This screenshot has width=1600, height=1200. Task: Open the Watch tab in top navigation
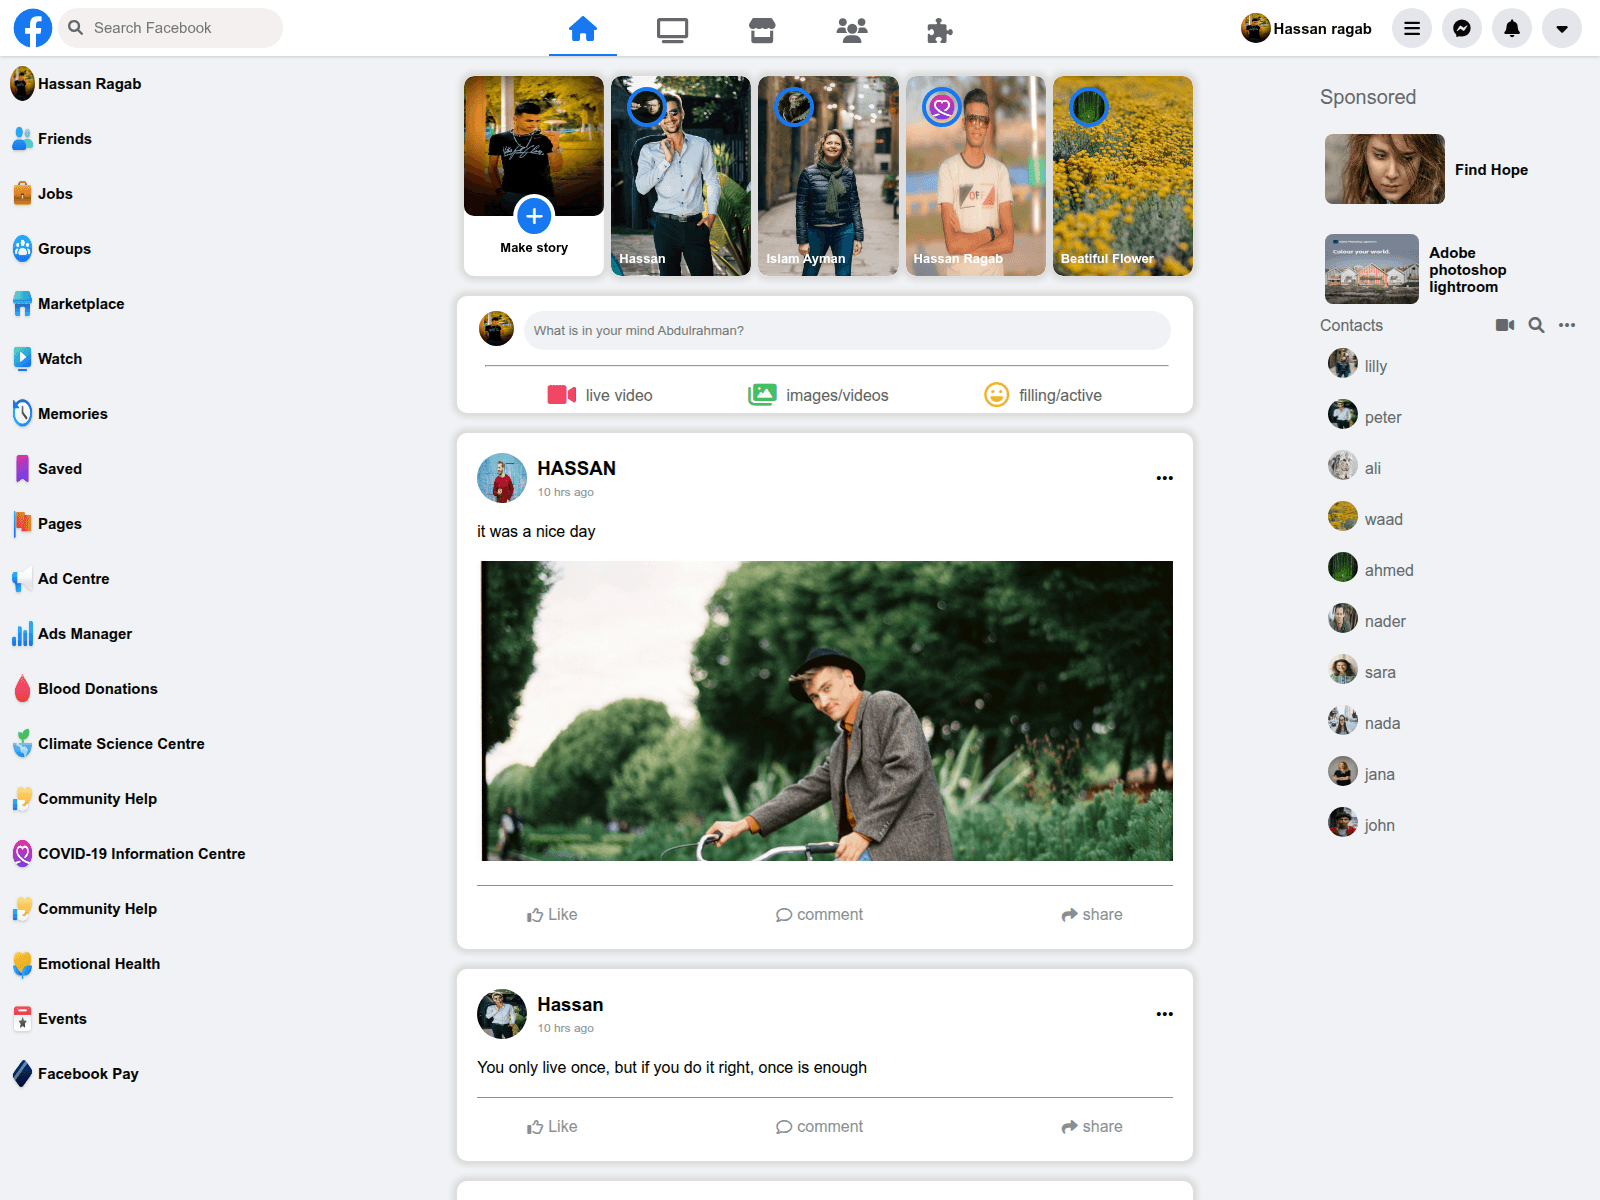[672, 31]
